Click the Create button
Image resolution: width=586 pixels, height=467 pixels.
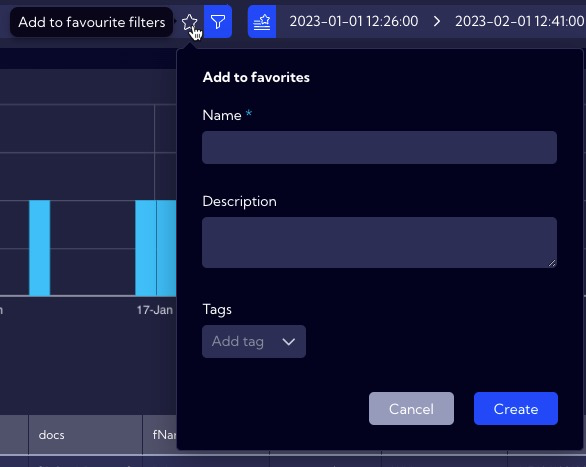[x=516, y=408]
